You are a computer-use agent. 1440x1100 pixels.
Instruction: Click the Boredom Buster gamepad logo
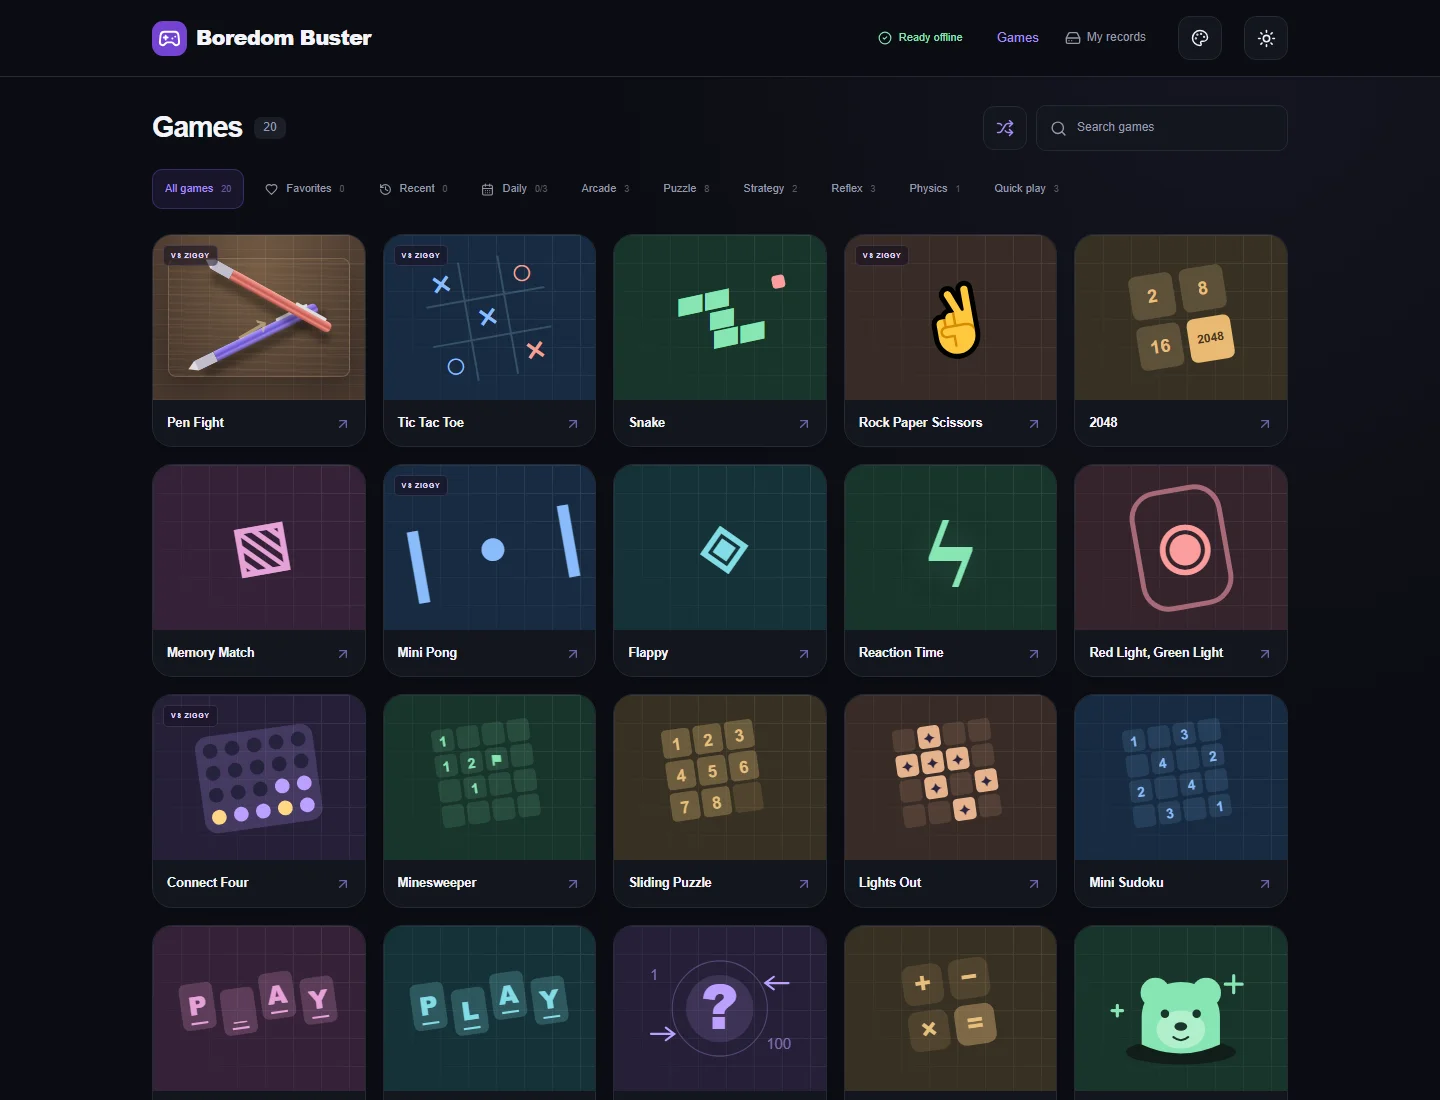[x=169, y=38]
